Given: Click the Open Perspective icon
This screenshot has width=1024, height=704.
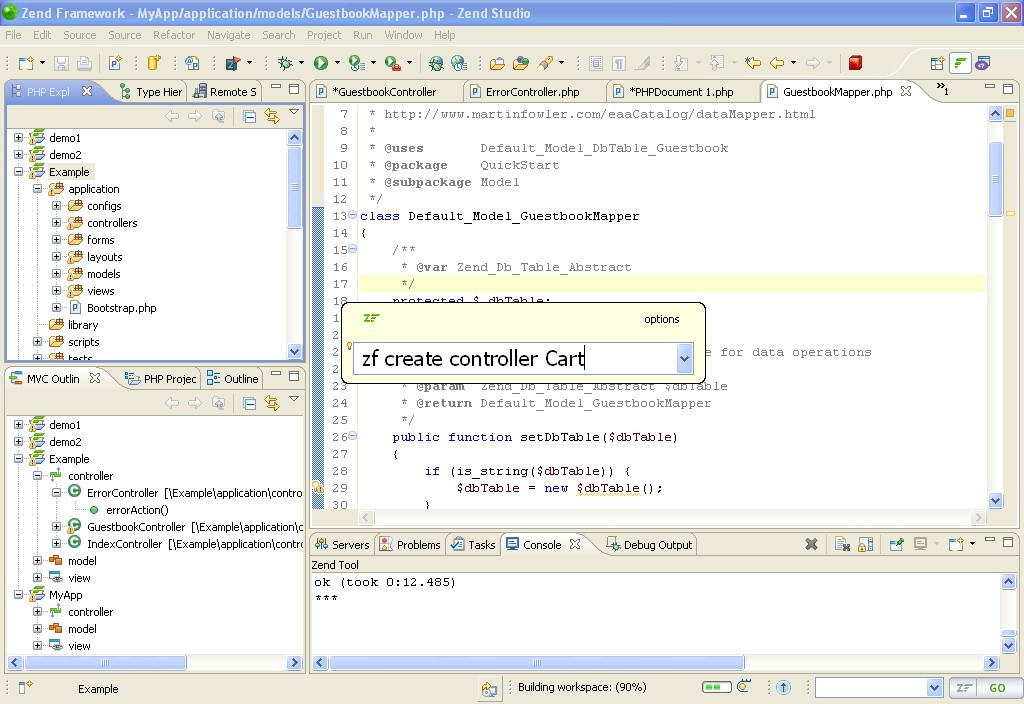Looking at the screenshot, I should point(937,63).
